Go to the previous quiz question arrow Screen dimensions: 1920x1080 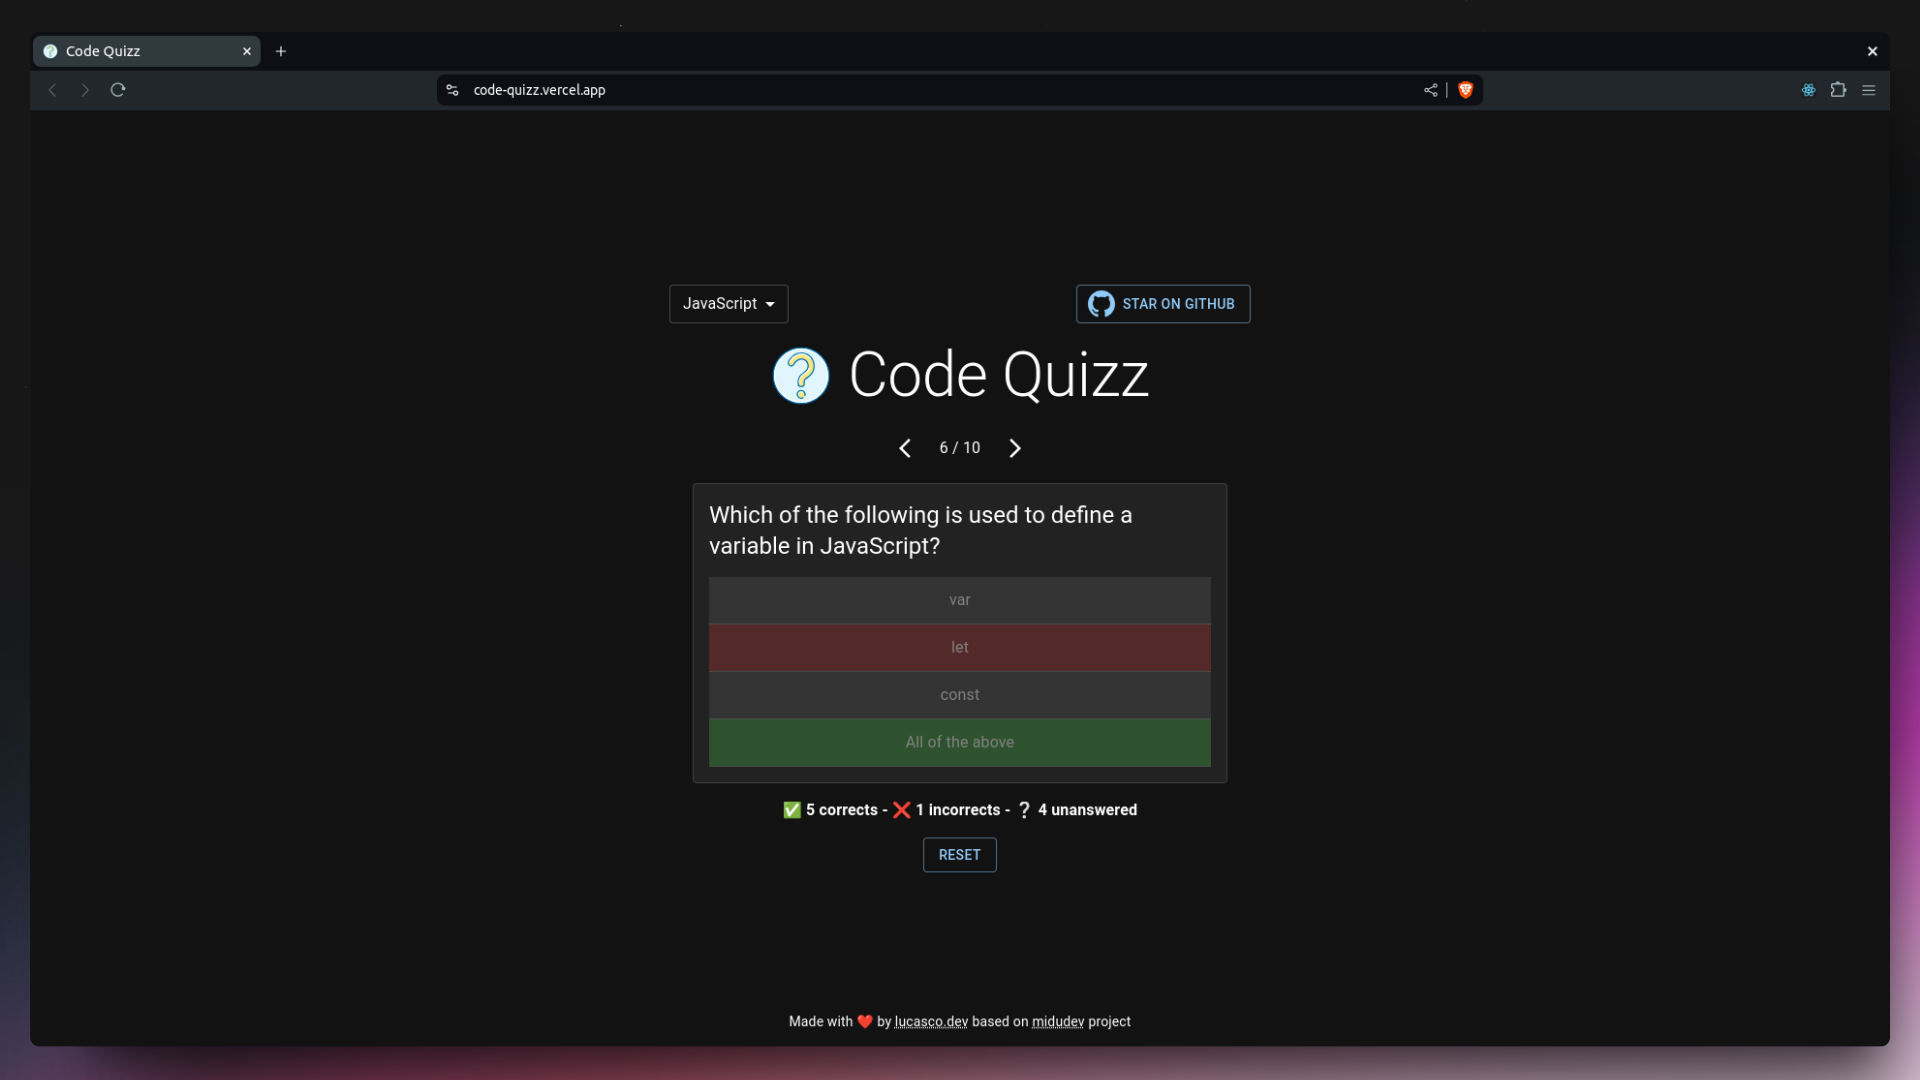[x=905, y=448]
